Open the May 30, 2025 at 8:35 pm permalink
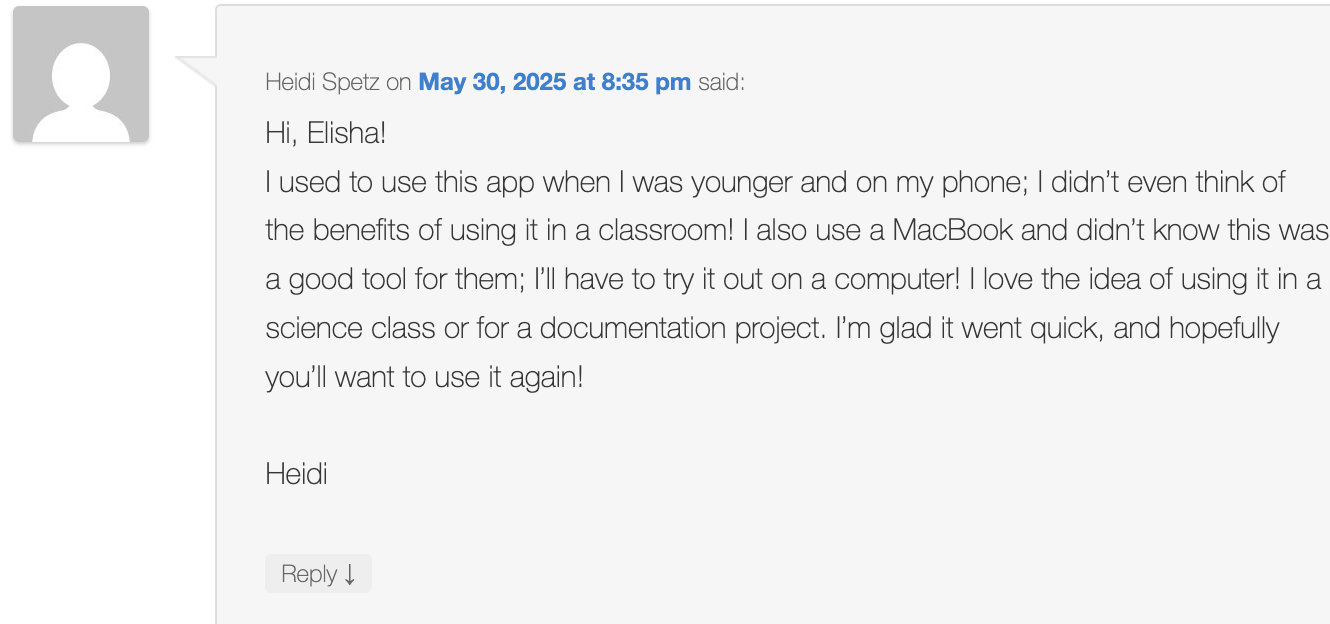Image resolution: width=1330 pixels, height=624 pixels. [x=554, y=82]
